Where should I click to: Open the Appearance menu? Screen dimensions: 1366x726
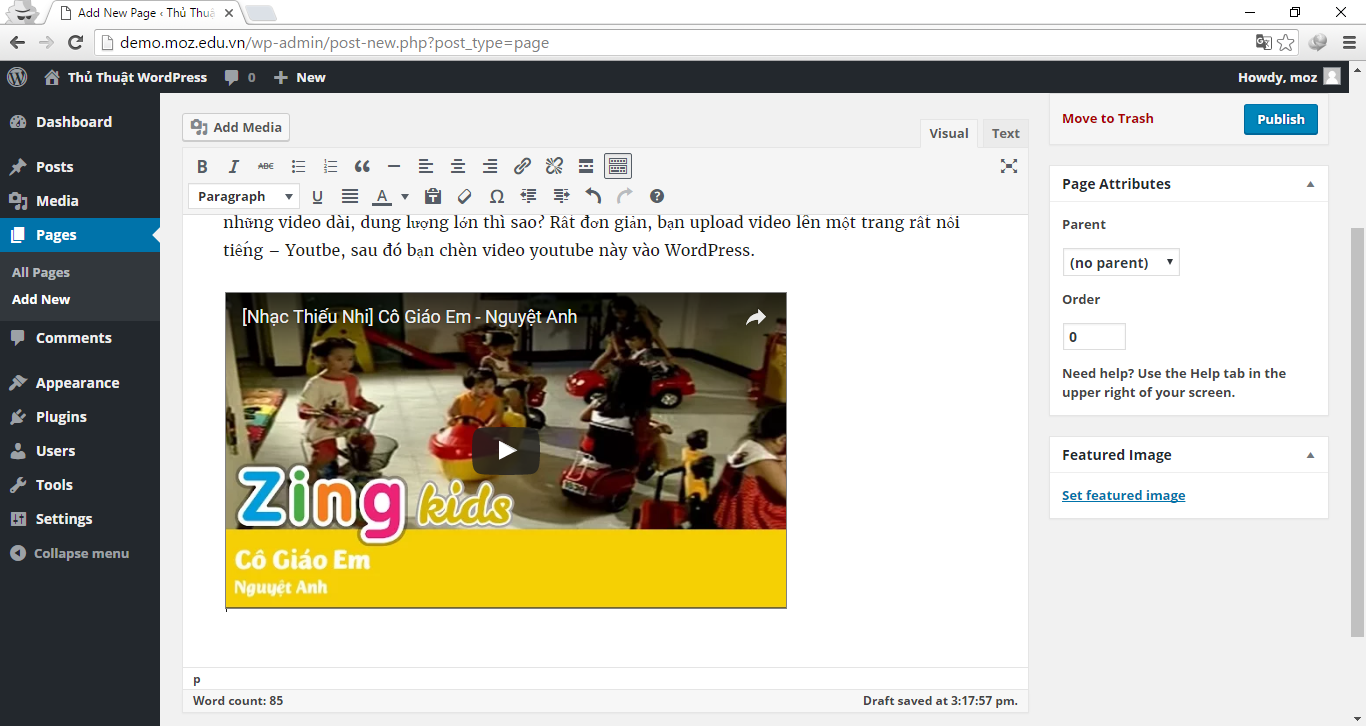click(x=80, y=383)
